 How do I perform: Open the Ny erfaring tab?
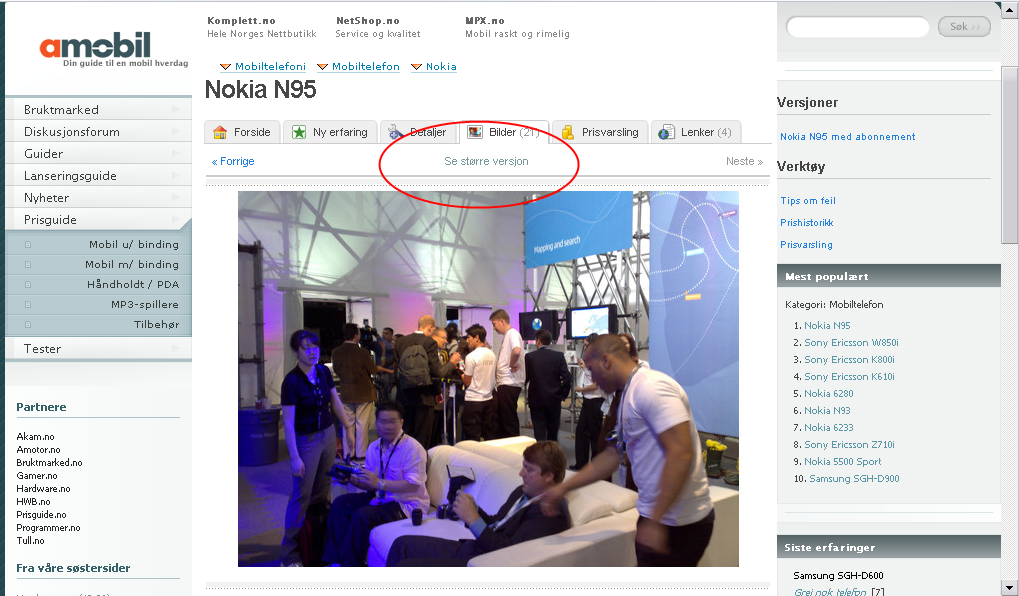click(331, 132)
